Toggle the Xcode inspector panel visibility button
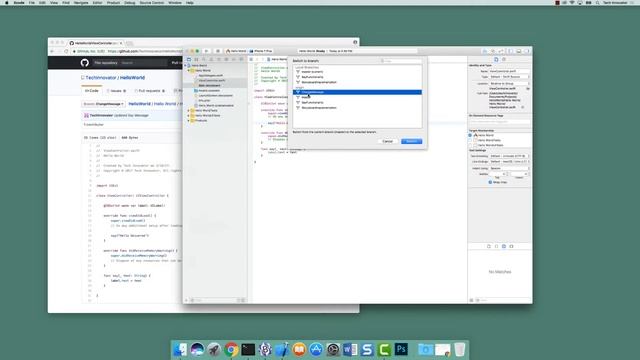 click(527, 51)
